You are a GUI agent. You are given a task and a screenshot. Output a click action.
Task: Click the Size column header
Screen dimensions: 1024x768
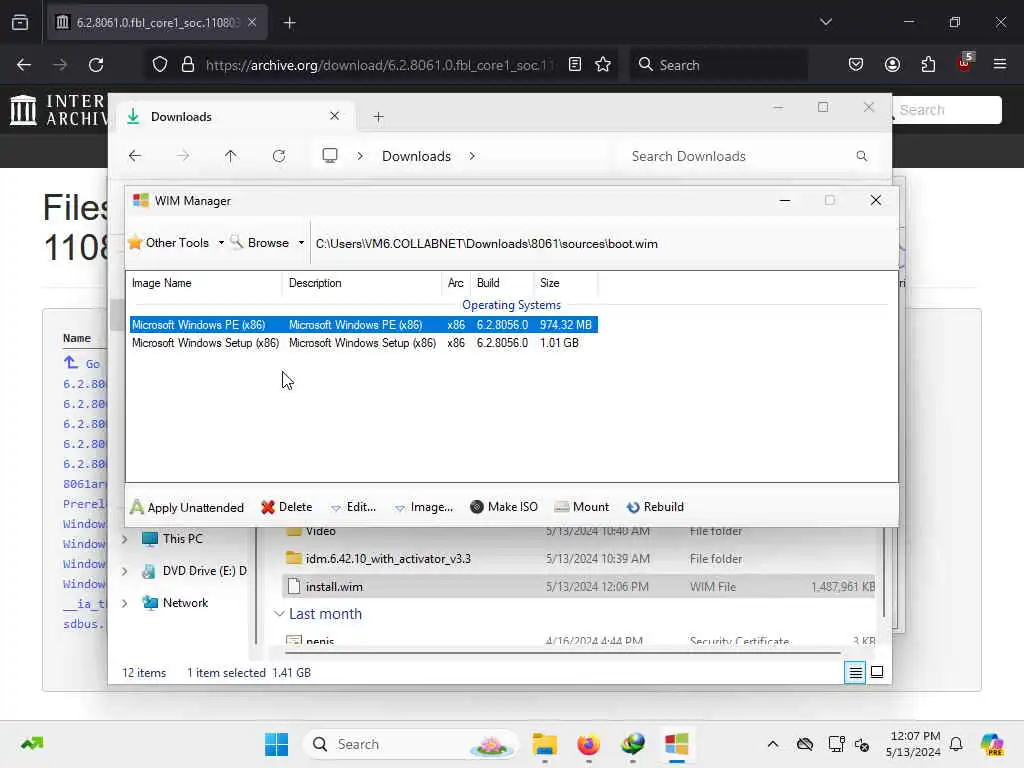pos(565,283)
